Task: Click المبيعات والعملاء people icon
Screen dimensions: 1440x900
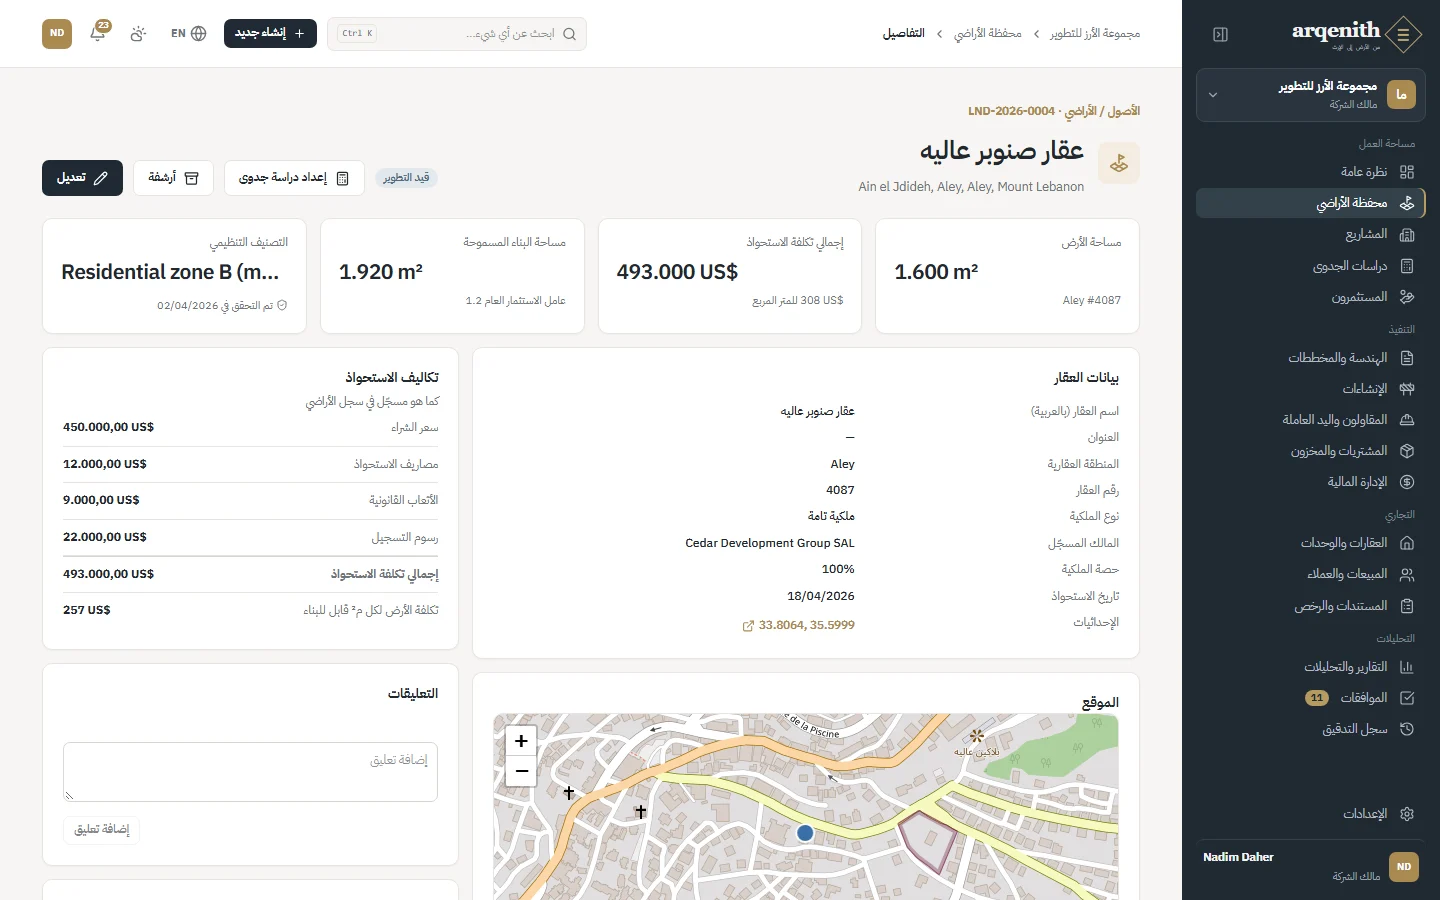Action: [x=1407, y=575]
